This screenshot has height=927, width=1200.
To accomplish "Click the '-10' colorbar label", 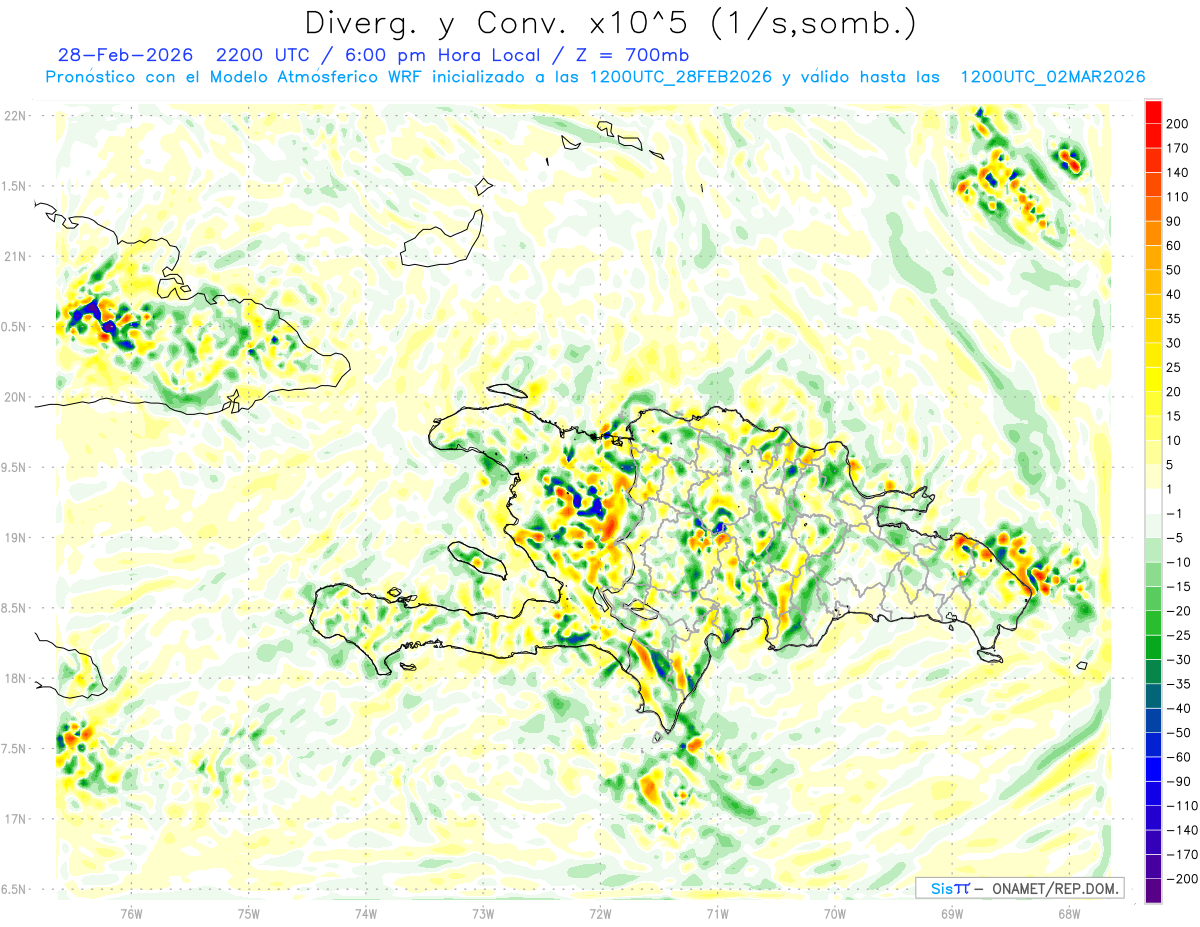I will pos(1178,562).
